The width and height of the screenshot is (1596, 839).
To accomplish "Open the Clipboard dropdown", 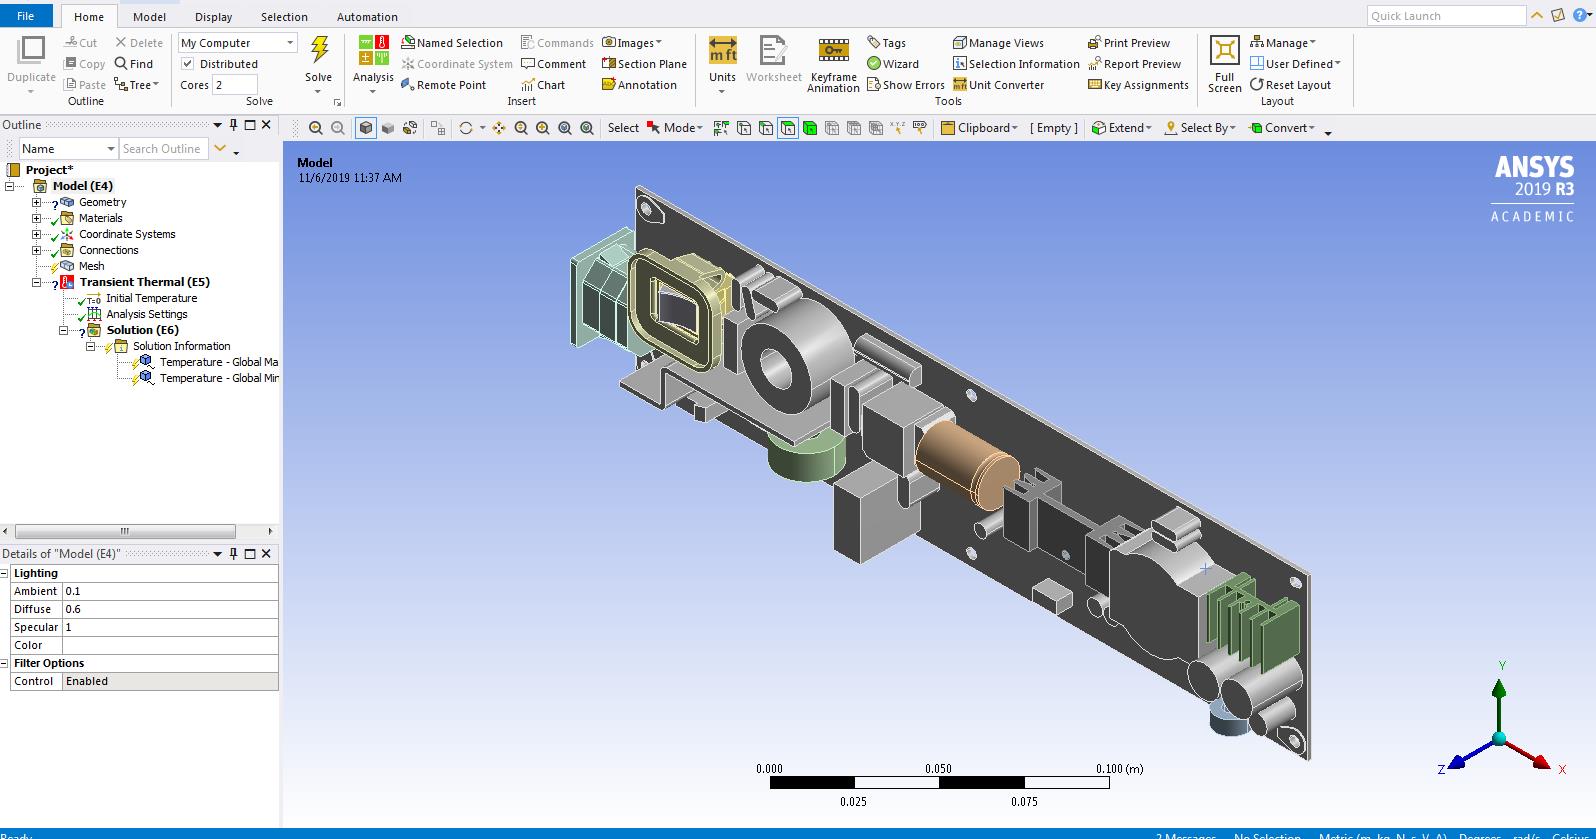I will pos(979,128).
